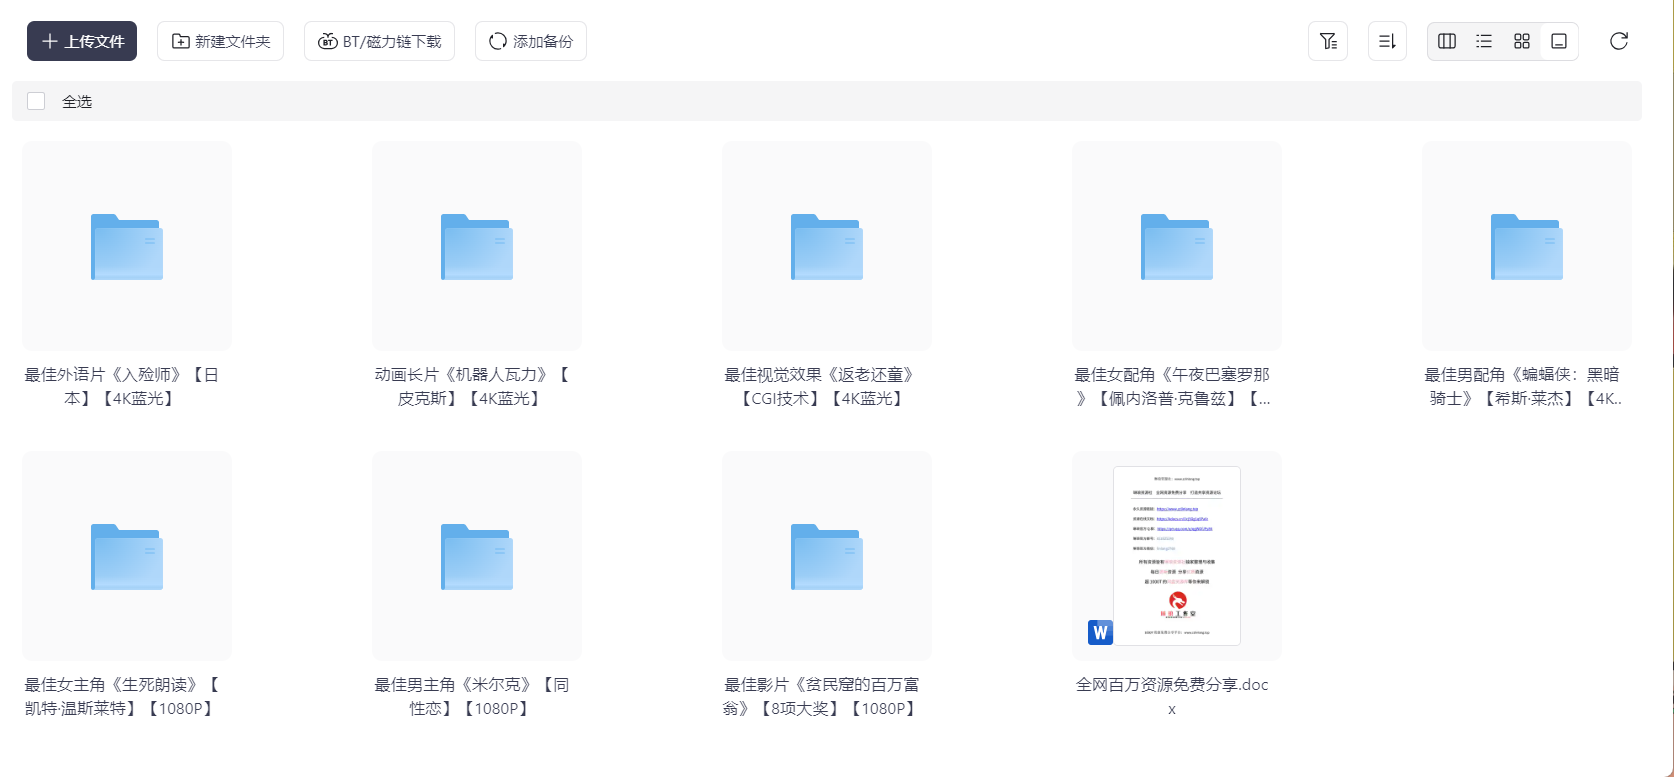This screenshot has height=777, width=1674.
Task: Open folder icon for 最佳外语片《入殓师》
Action: pos(127,246)
